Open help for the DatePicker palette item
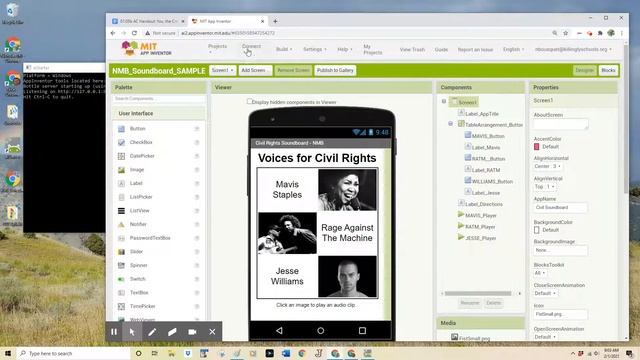Viewport: 640px width, 360px height. coord(197,156)
